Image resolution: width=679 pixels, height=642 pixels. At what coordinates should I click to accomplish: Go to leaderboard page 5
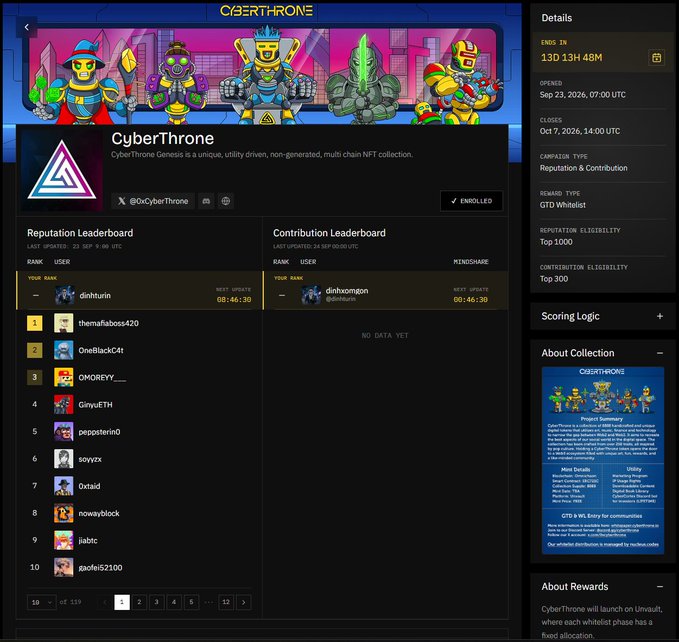(x=191, y=602)
